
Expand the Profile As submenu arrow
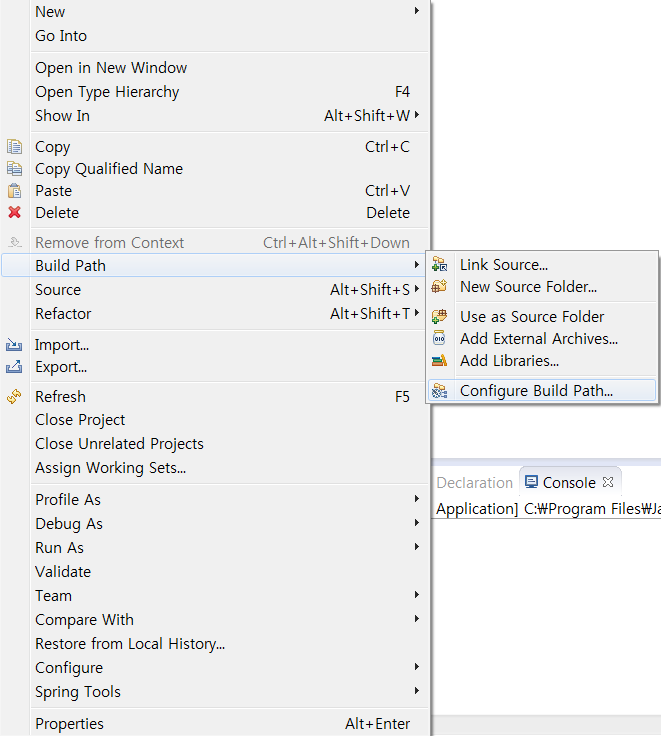416,498
